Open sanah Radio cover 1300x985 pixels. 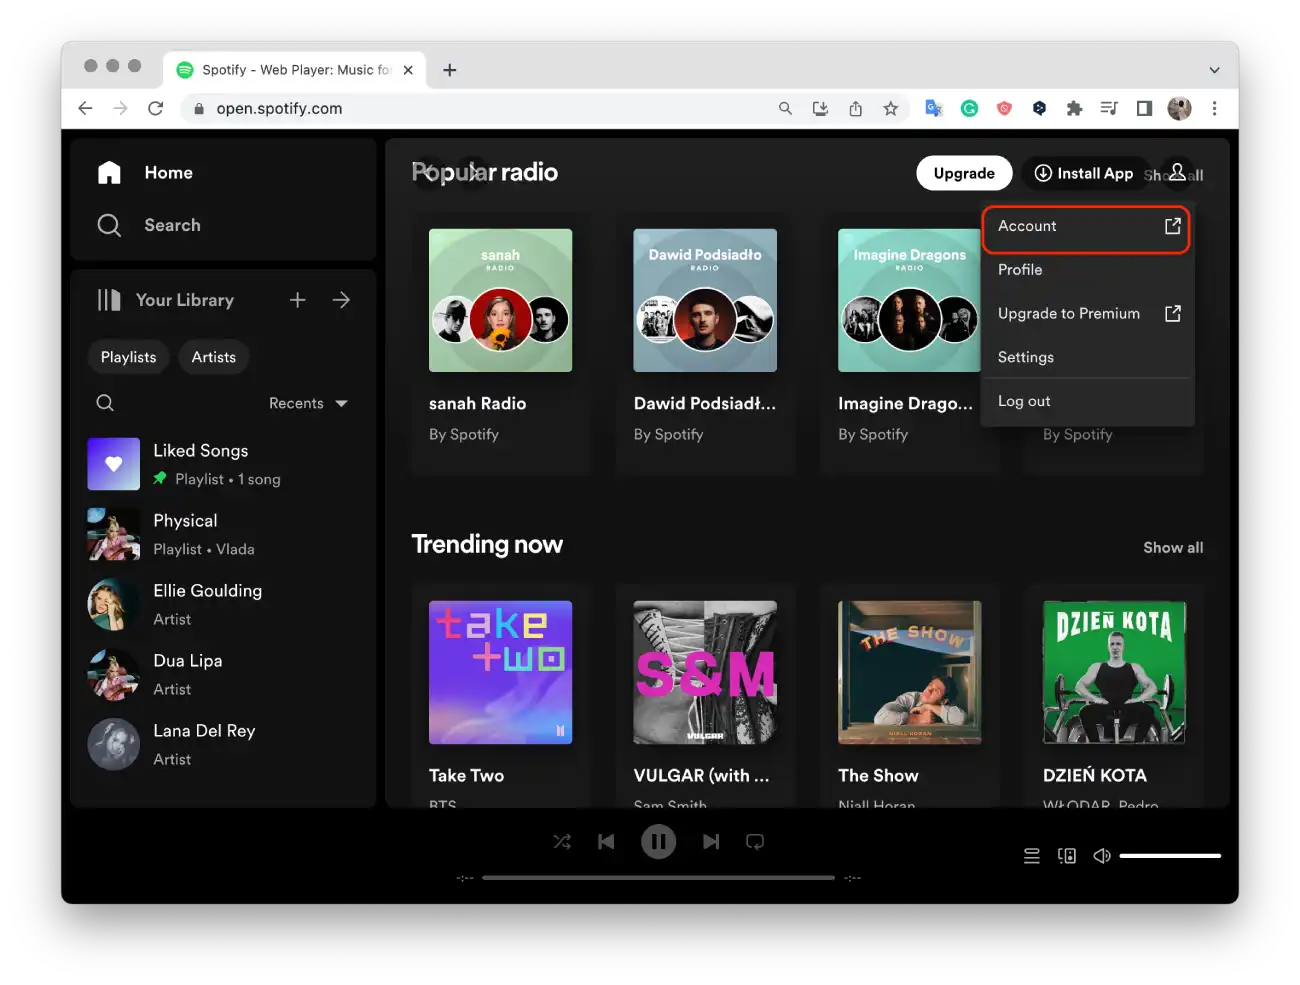pyautogui.click(x=500, y=300)
